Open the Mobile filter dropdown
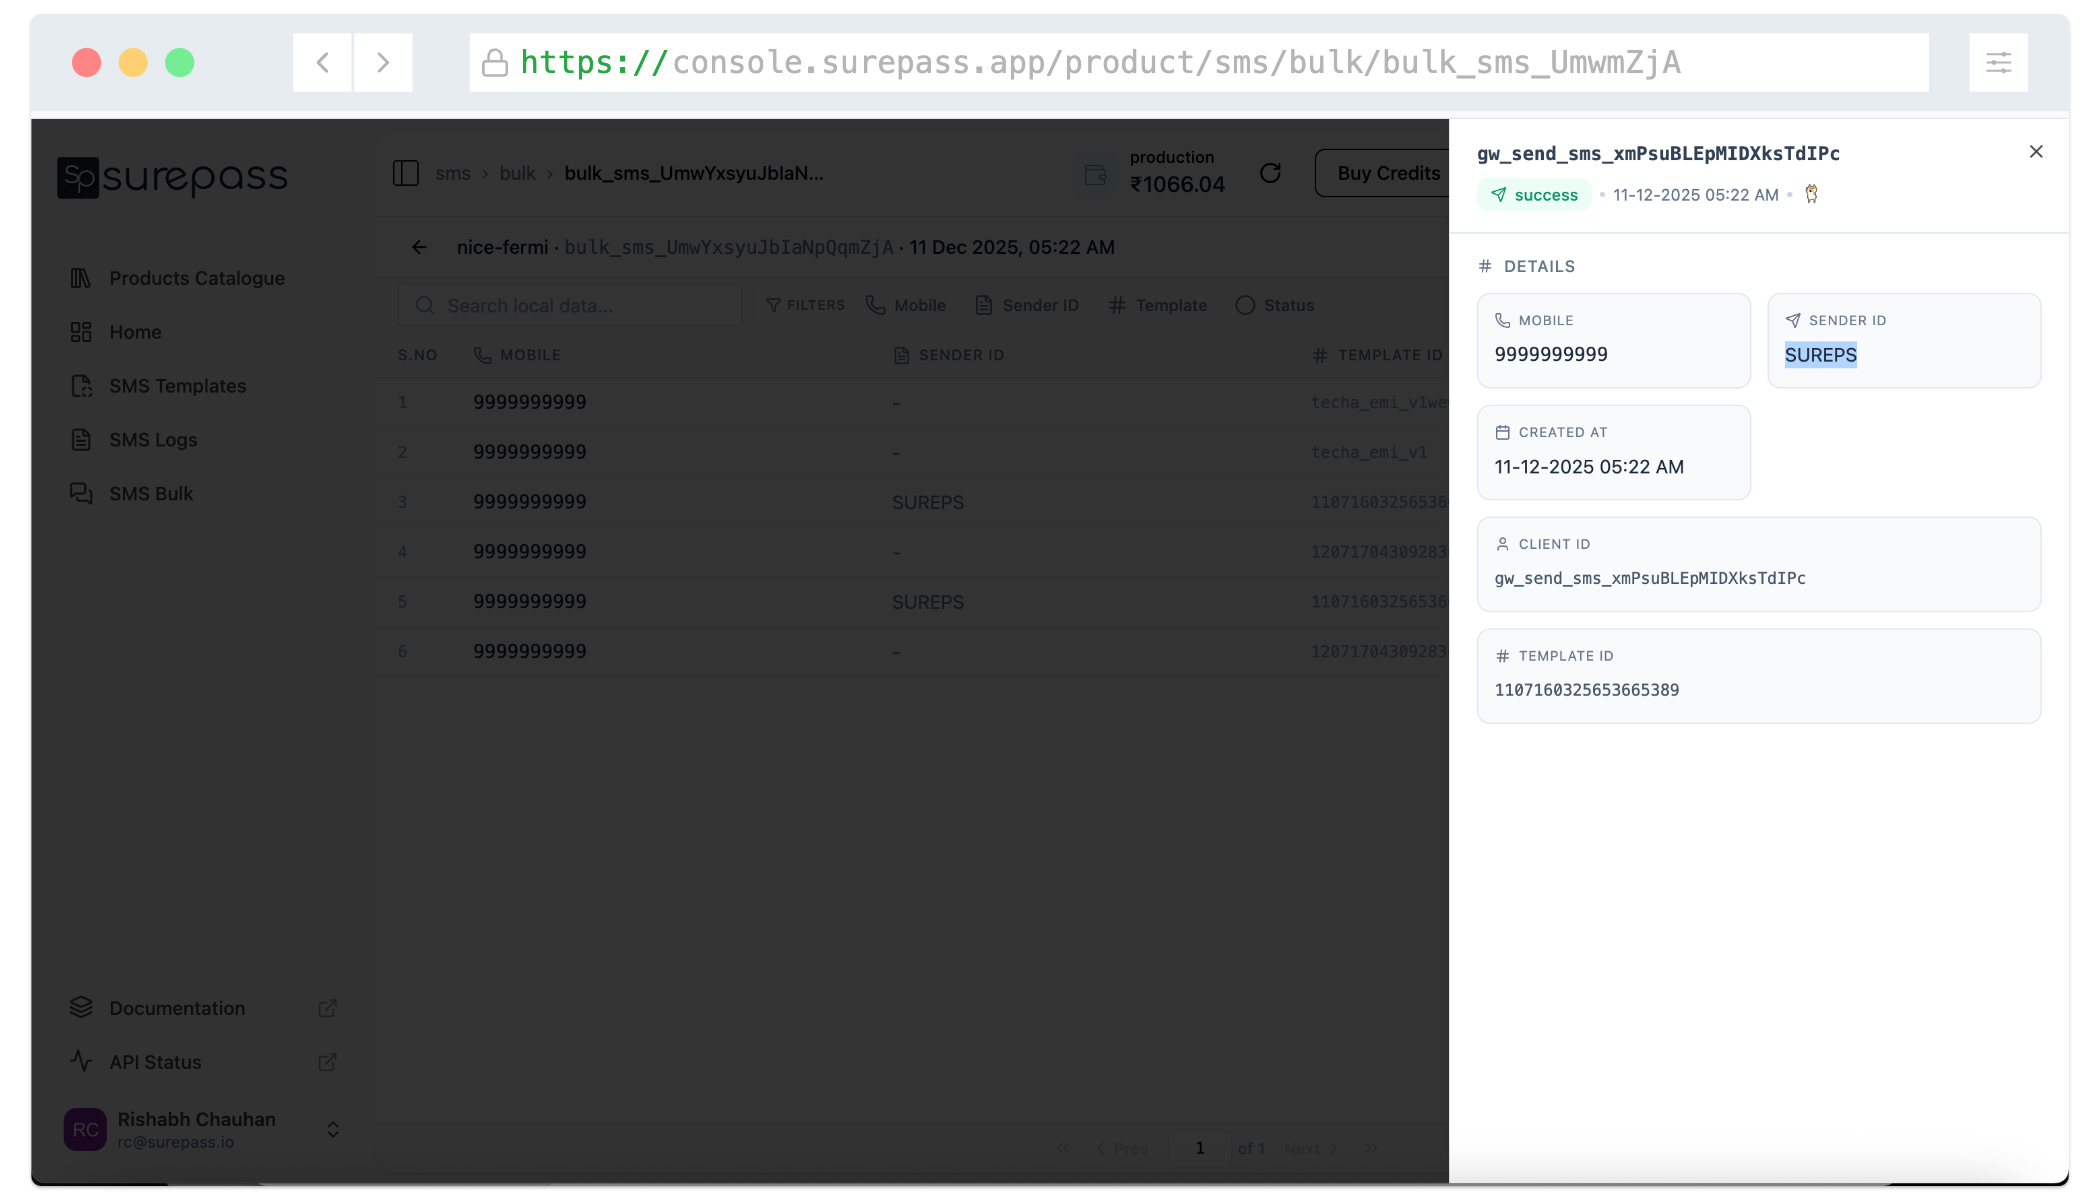This screenshot has width=2100, height=1200. point(906,305)
